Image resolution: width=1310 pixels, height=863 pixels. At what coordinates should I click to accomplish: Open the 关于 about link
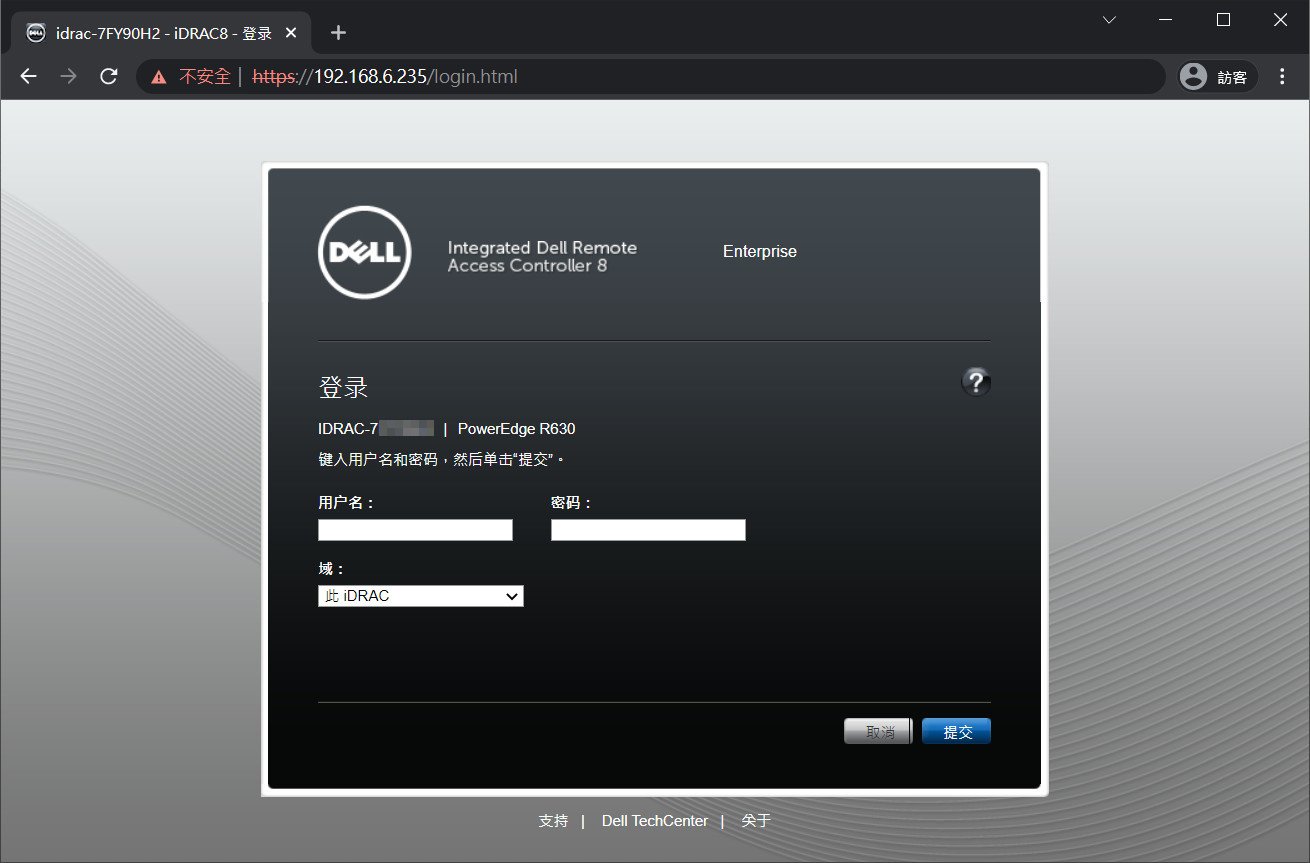[x=756, y=821]
